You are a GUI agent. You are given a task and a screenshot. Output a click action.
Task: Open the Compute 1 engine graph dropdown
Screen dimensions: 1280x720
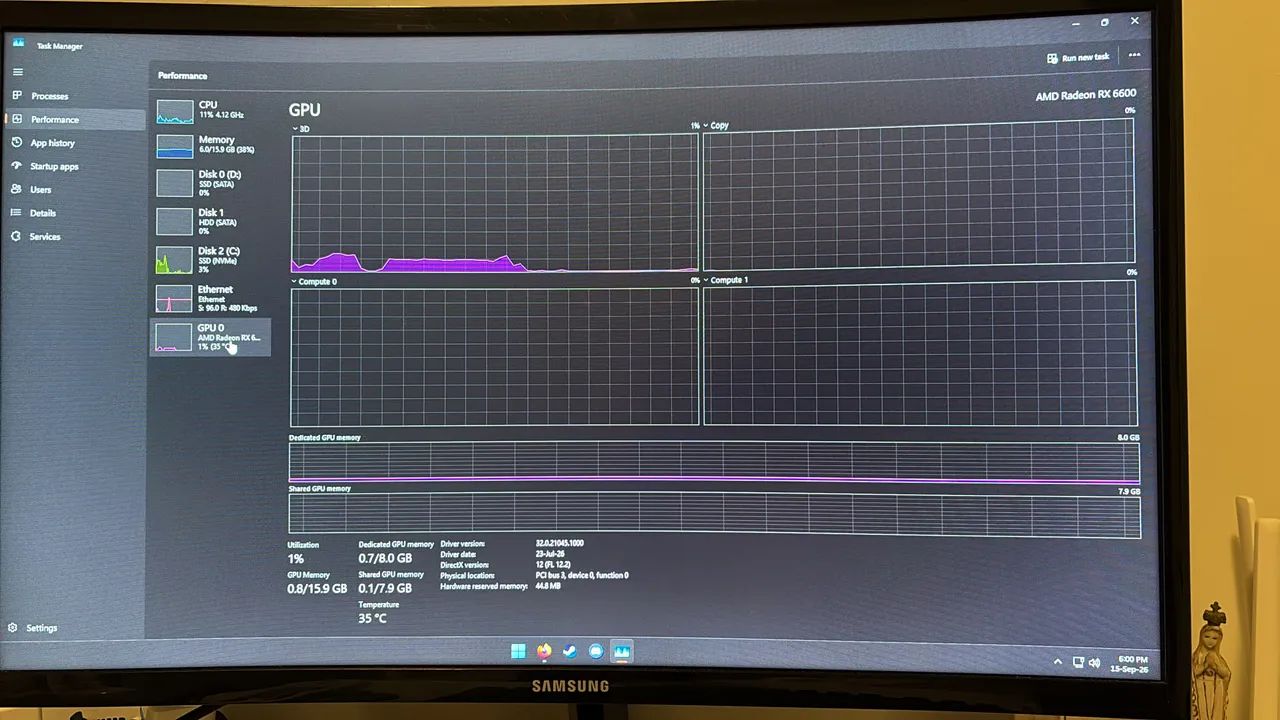pos(726,280)
